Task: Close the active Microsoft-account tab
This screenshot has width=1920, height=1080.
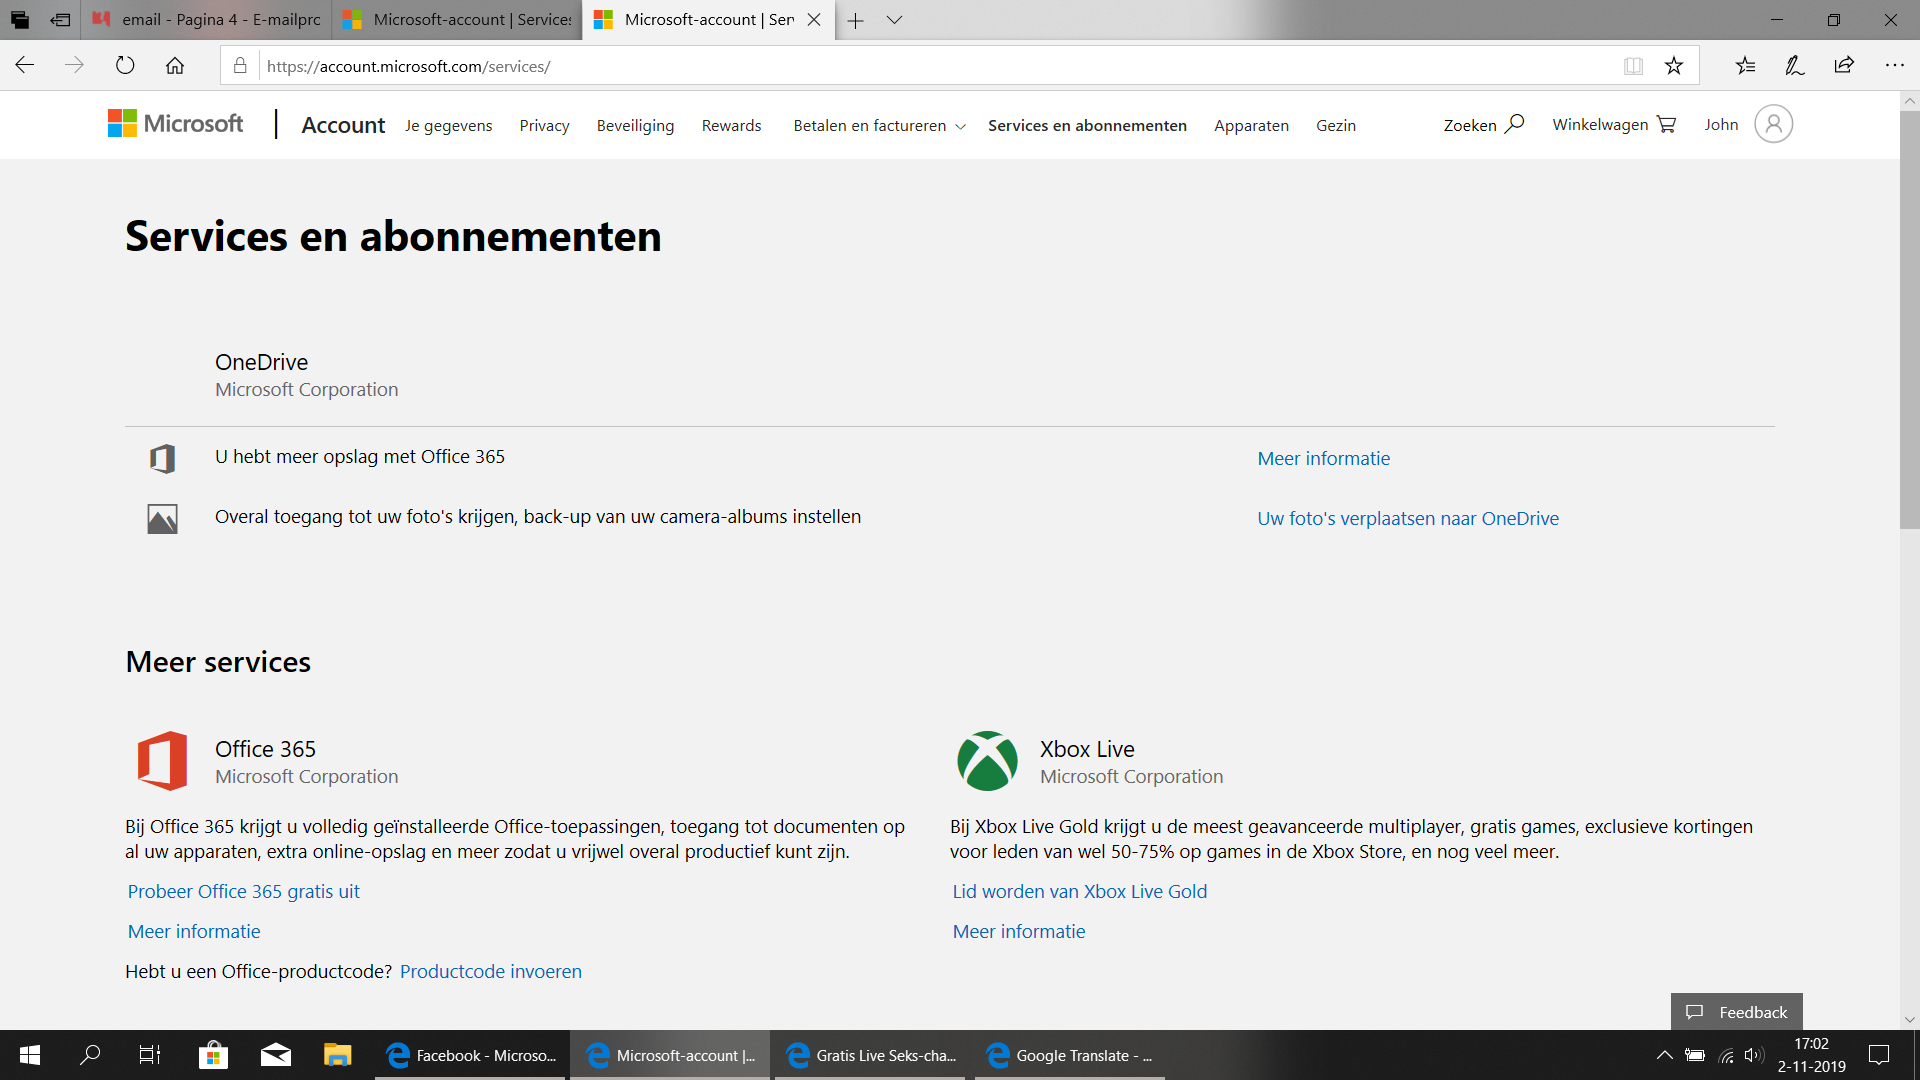Action: pos(814,20)
